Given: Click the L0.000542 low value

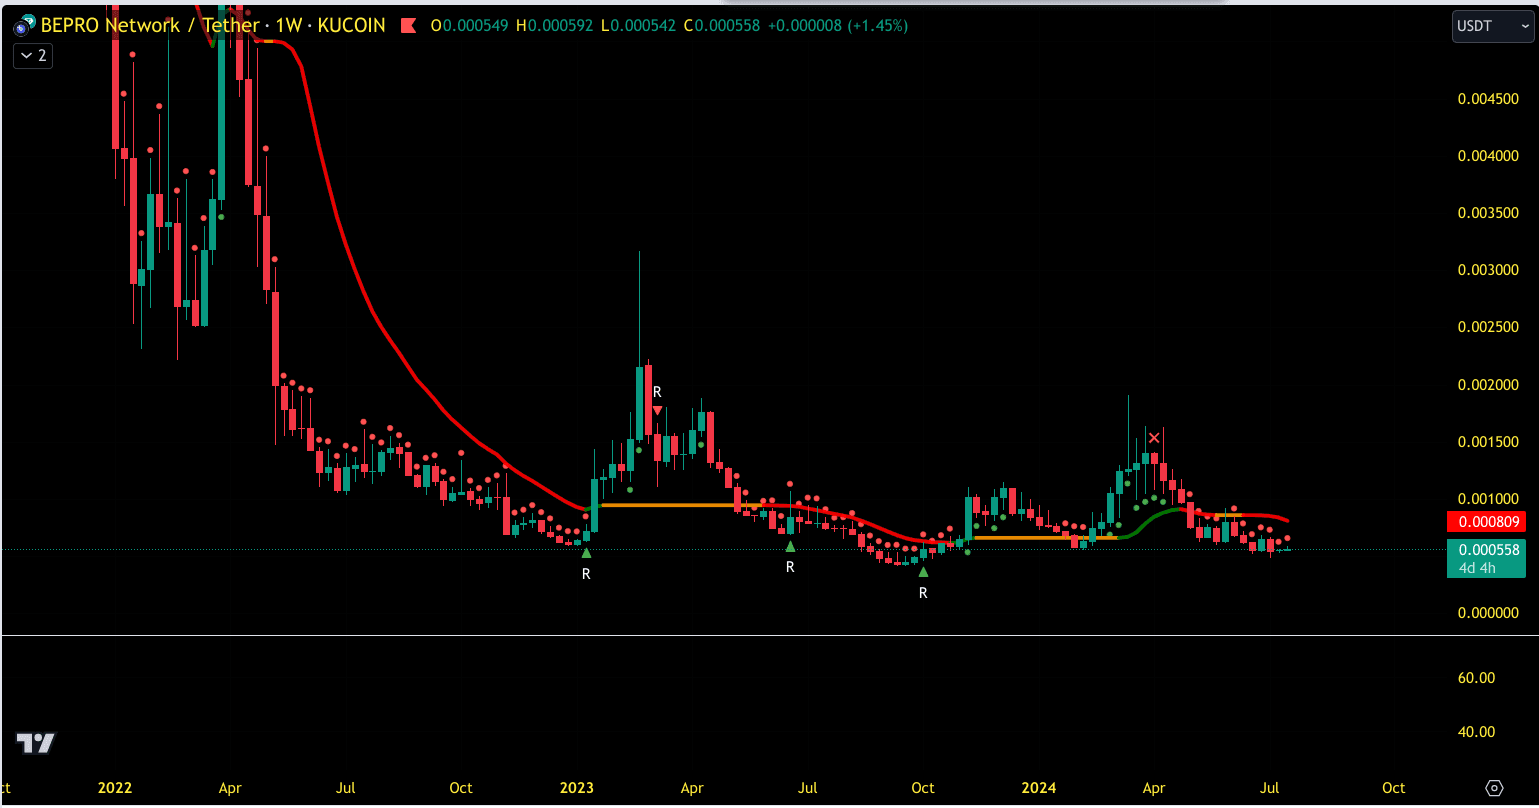Looking at the screenshot, I should click(639, 26).
